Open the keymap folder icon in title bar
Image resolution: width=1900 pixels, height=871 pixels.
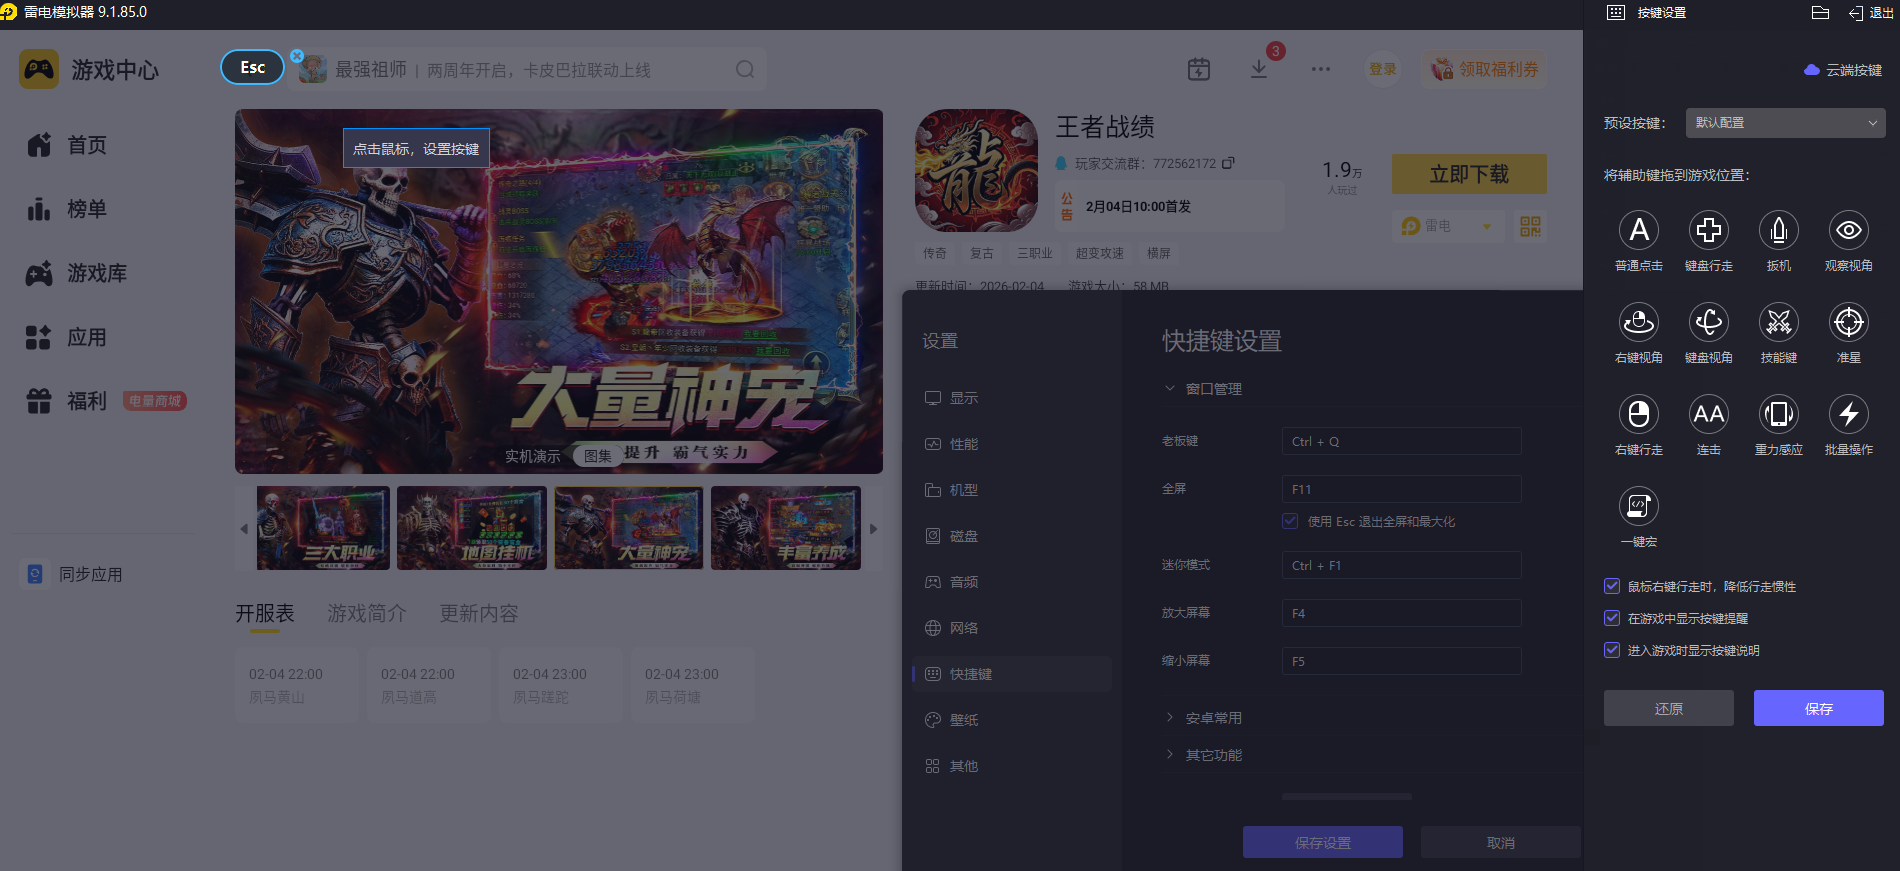point(1820,13)
